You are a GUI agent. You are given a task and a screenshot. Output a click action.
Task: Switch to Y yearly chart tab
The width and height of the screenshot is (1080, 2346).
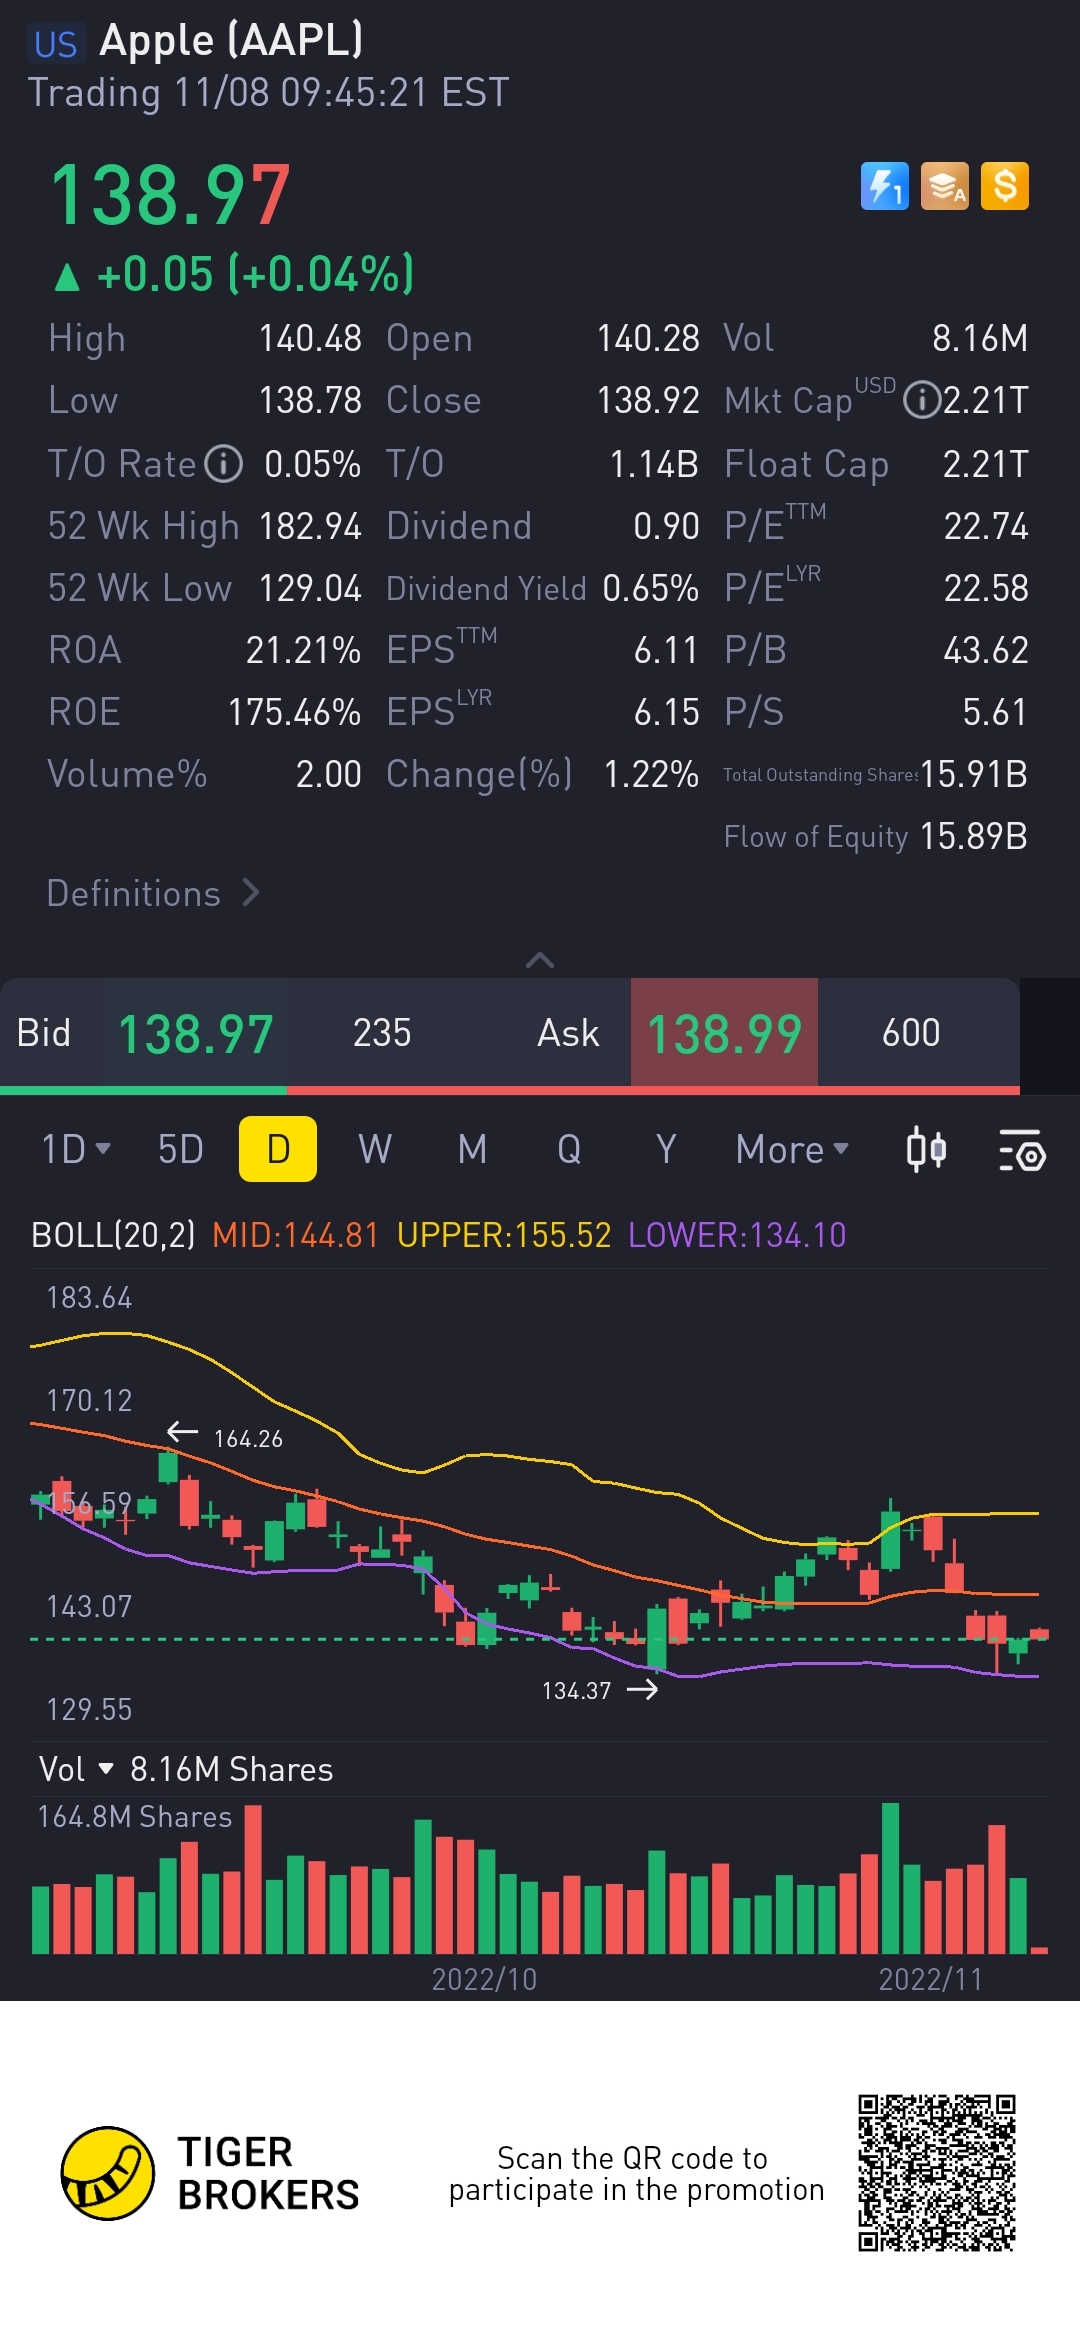(666, 1149)
